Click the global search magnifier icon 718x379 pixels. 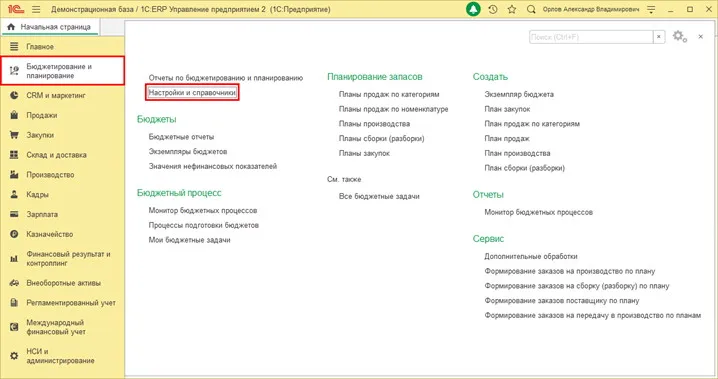pyautogui.click(x=531, y=9)
